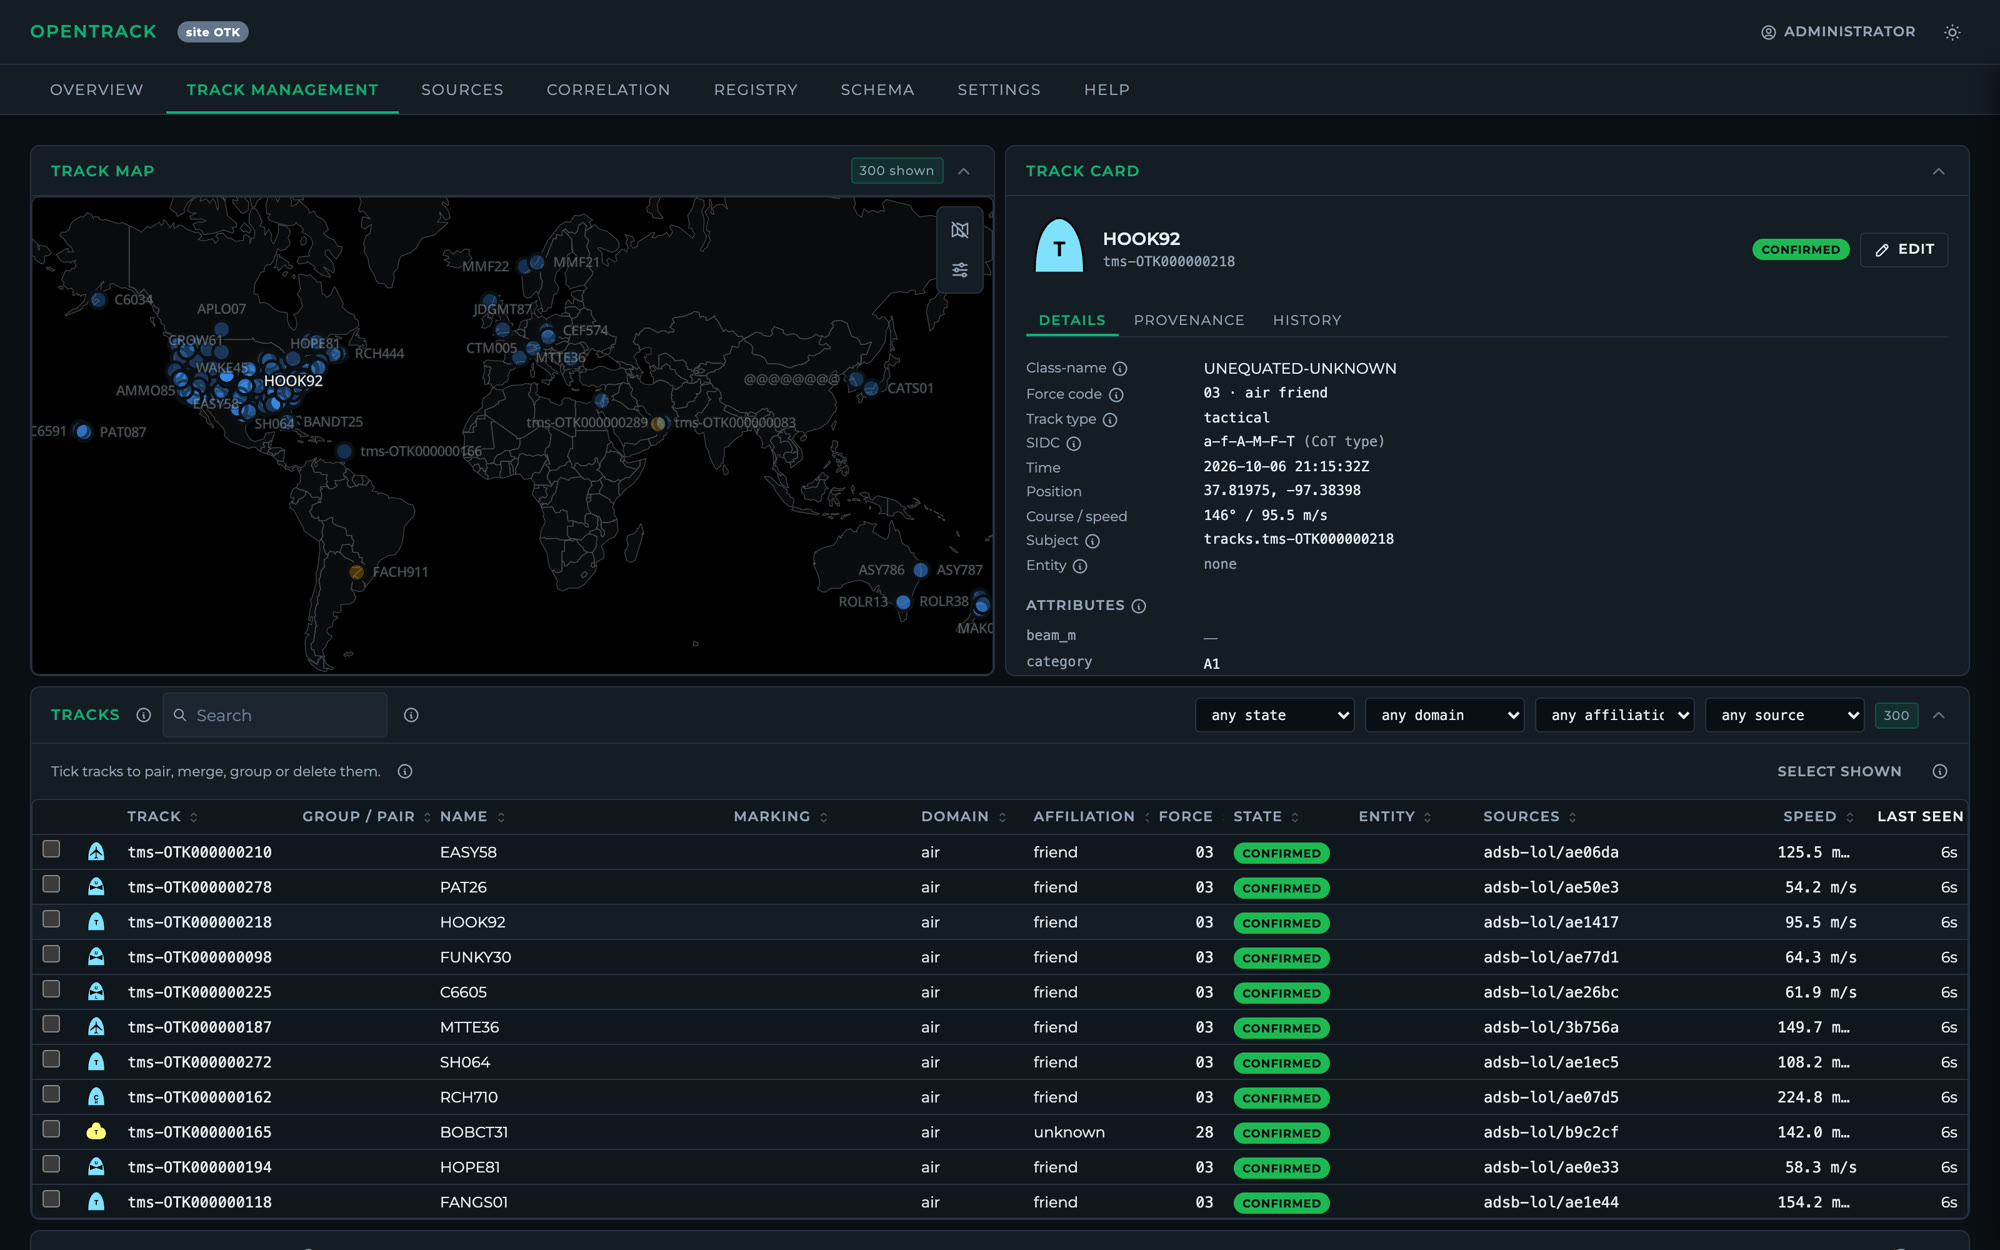Tick the checkbox for EASY58 row
The height and width of the screenshot is (1250, 2000).
tap(51, 849)
